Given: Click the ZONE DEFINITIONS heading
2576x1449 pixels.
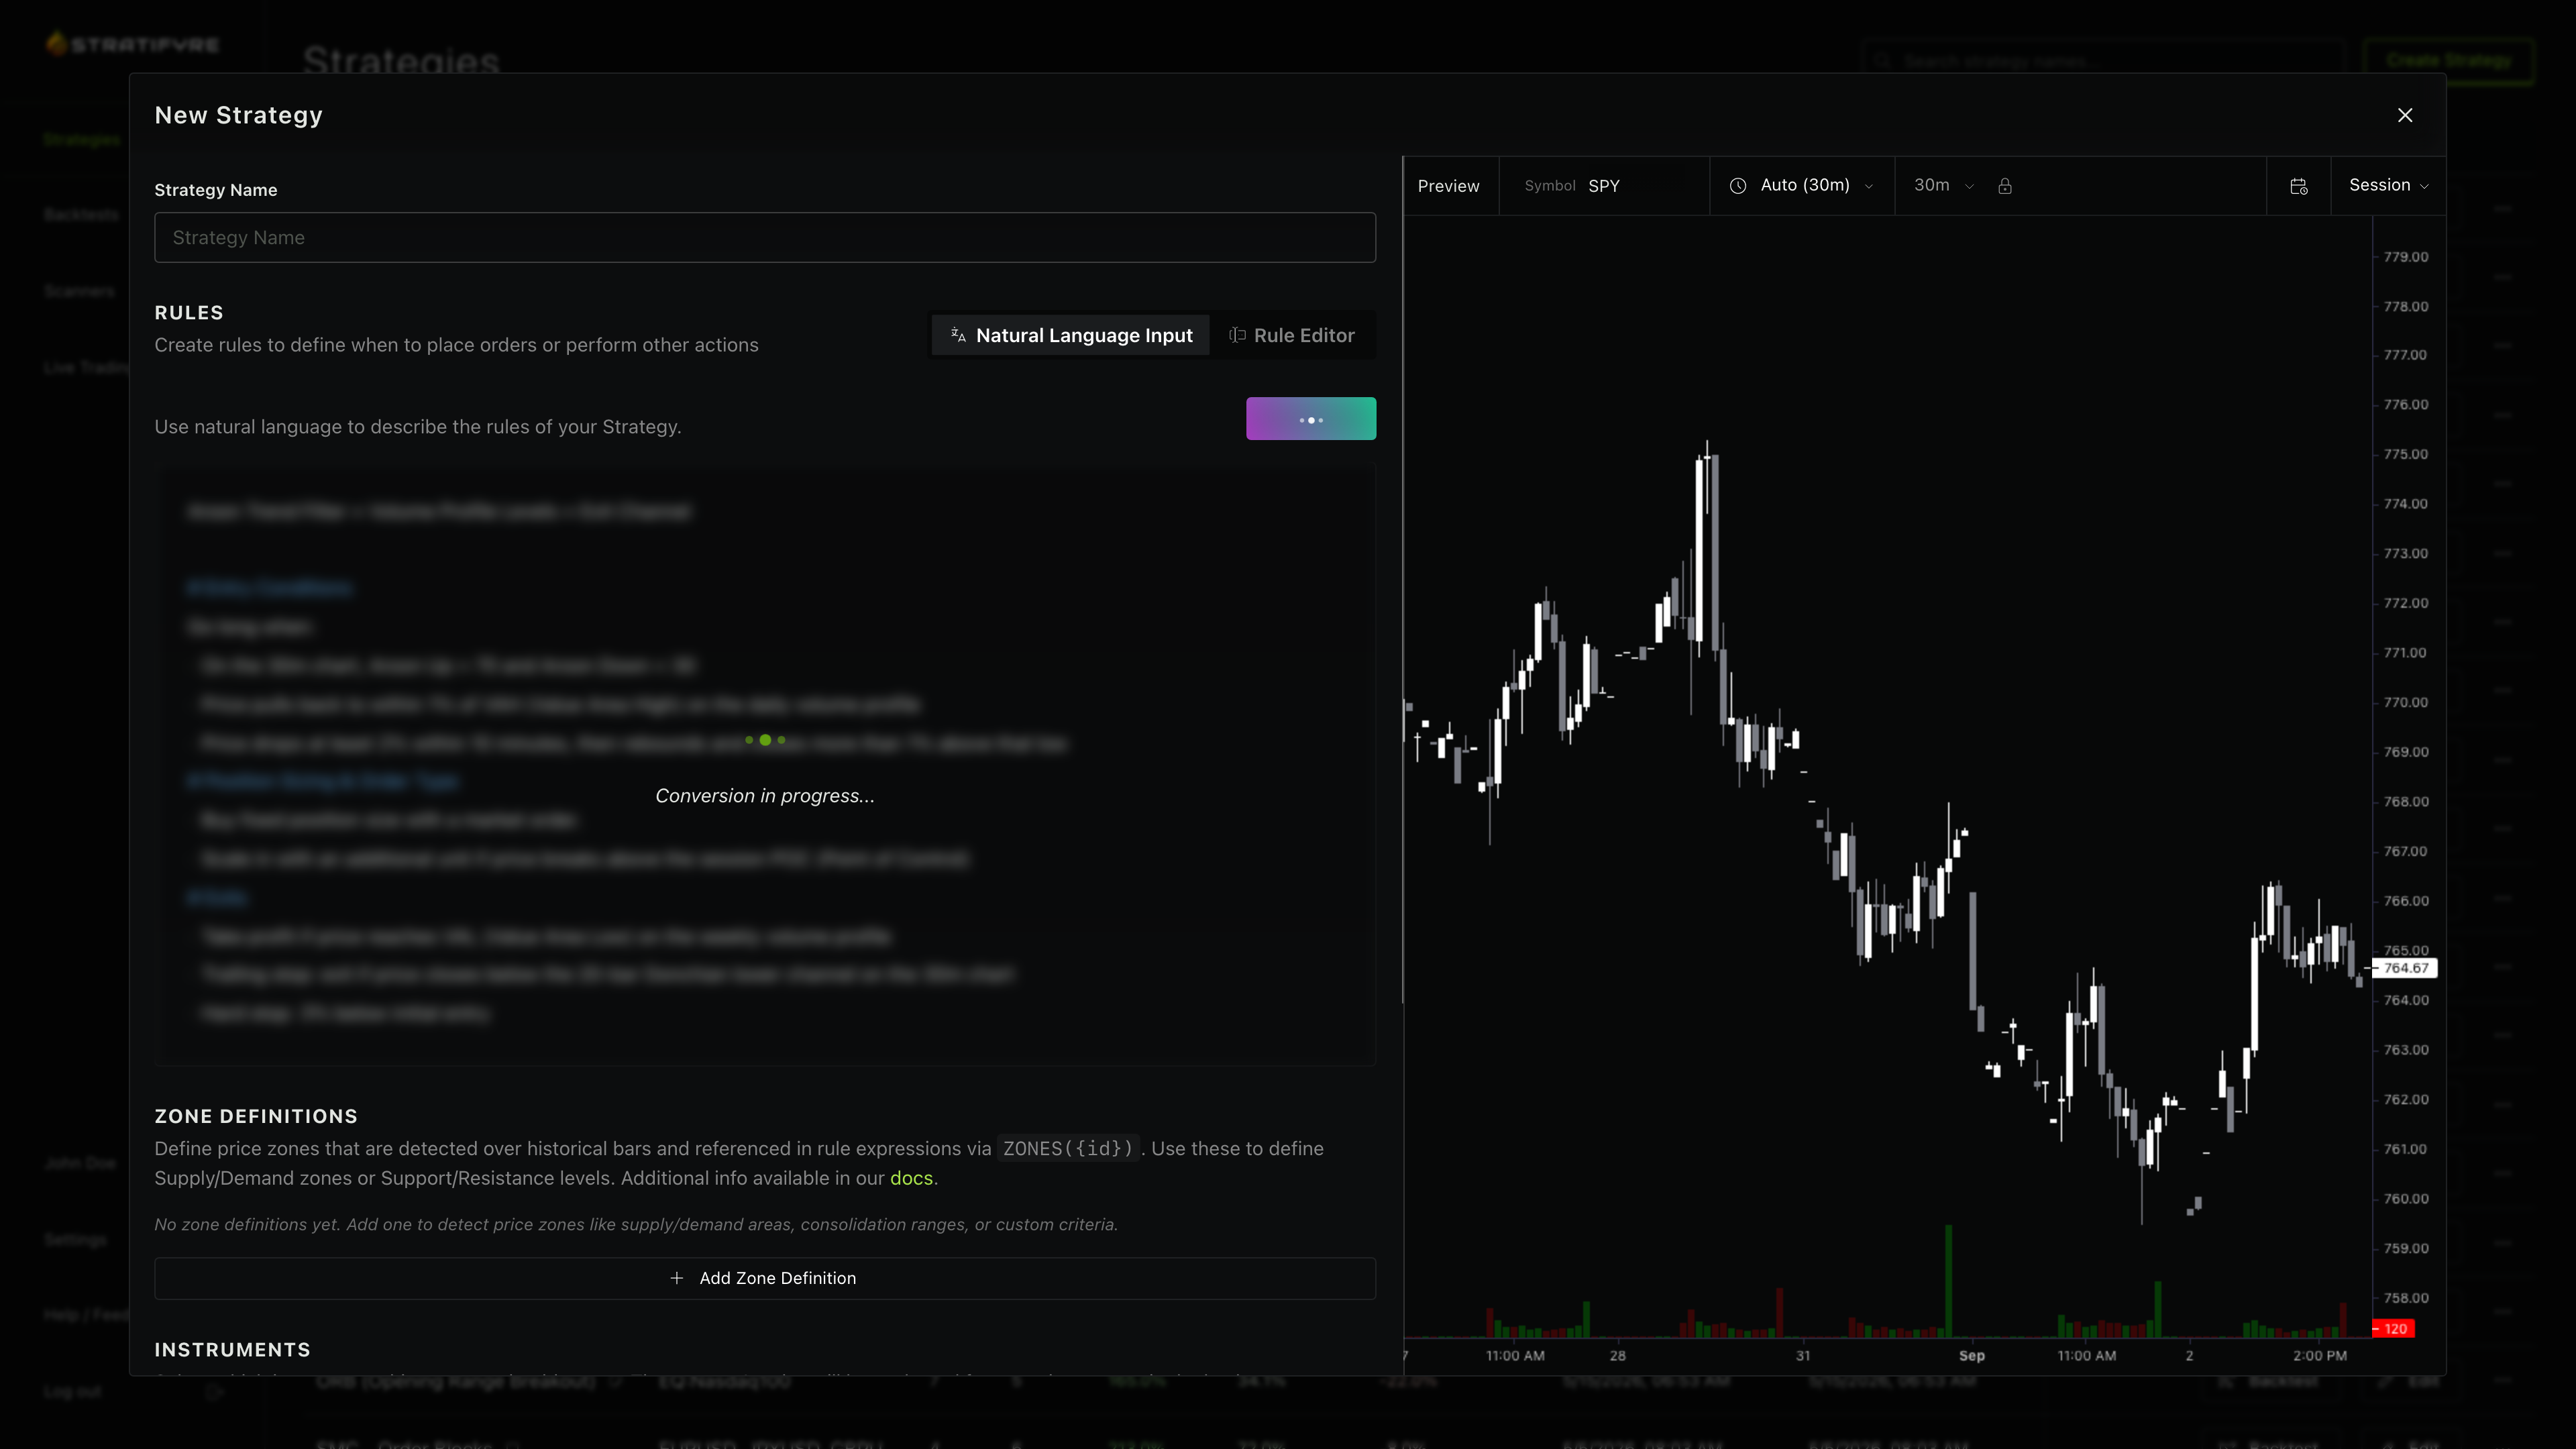Looking at the screenshot, I should 256,1116.
